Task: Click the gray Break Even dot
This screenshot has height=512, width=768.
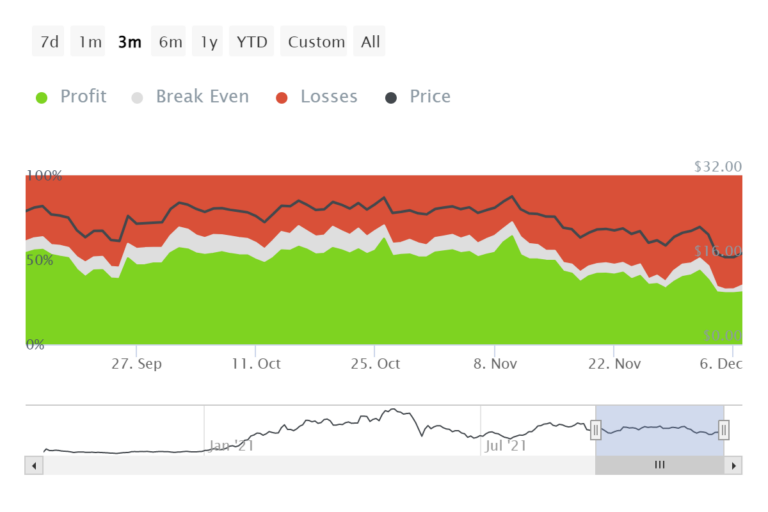Action: [x=138, y=97]
